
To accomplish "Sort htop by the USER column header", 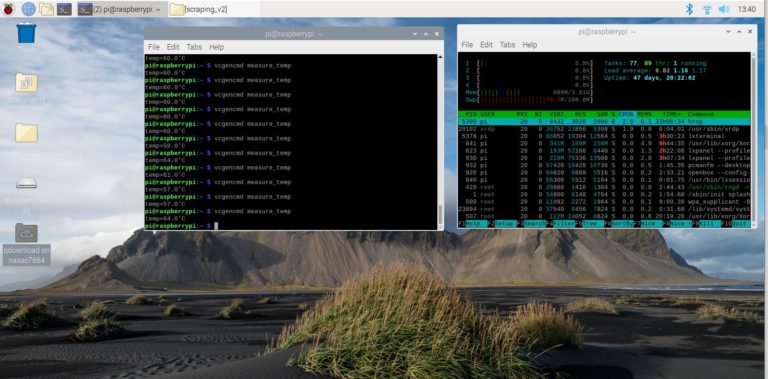I will pyautogui.click(x=486, y=114).
